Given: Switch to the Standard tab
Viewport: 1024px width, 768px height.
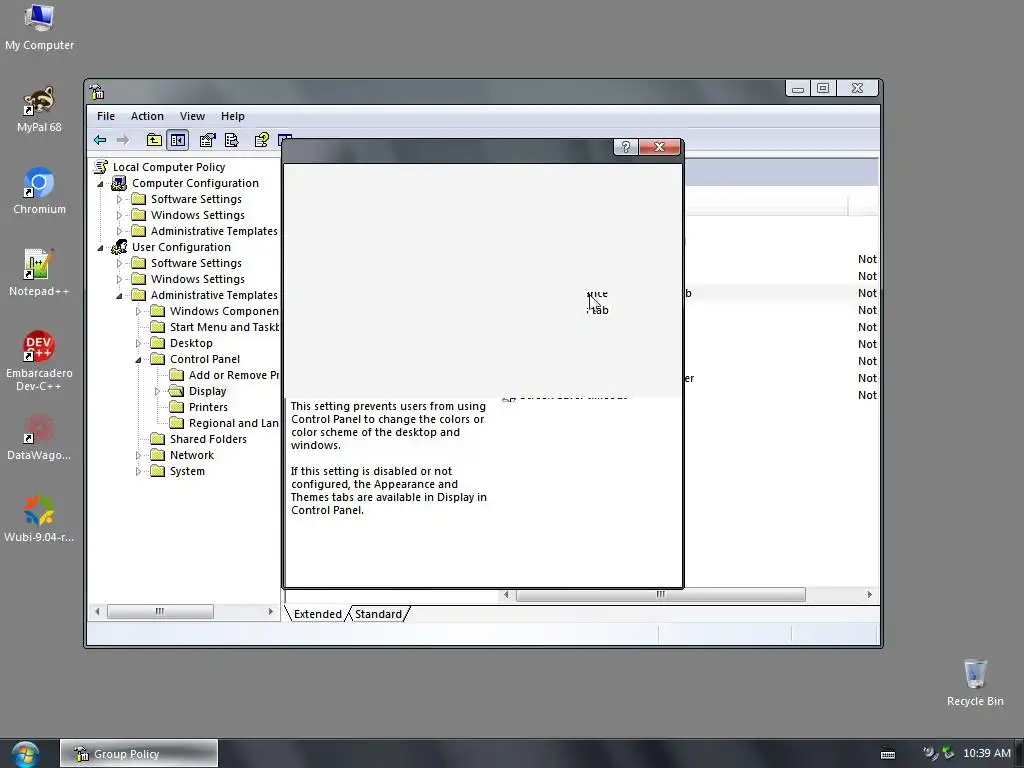Looking at the screenshot, I should click(378, 614).
